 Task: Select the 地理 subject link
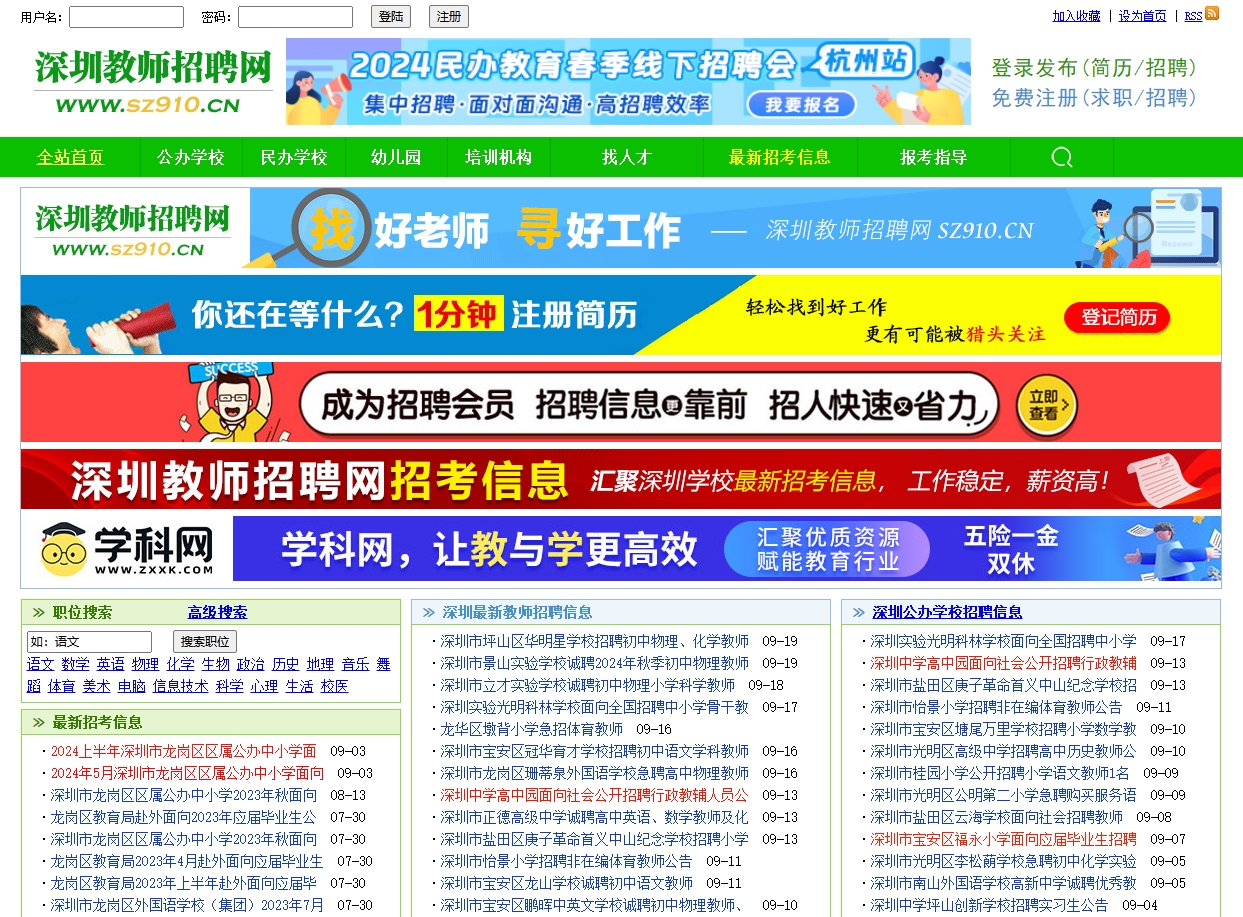pos(321,664)
